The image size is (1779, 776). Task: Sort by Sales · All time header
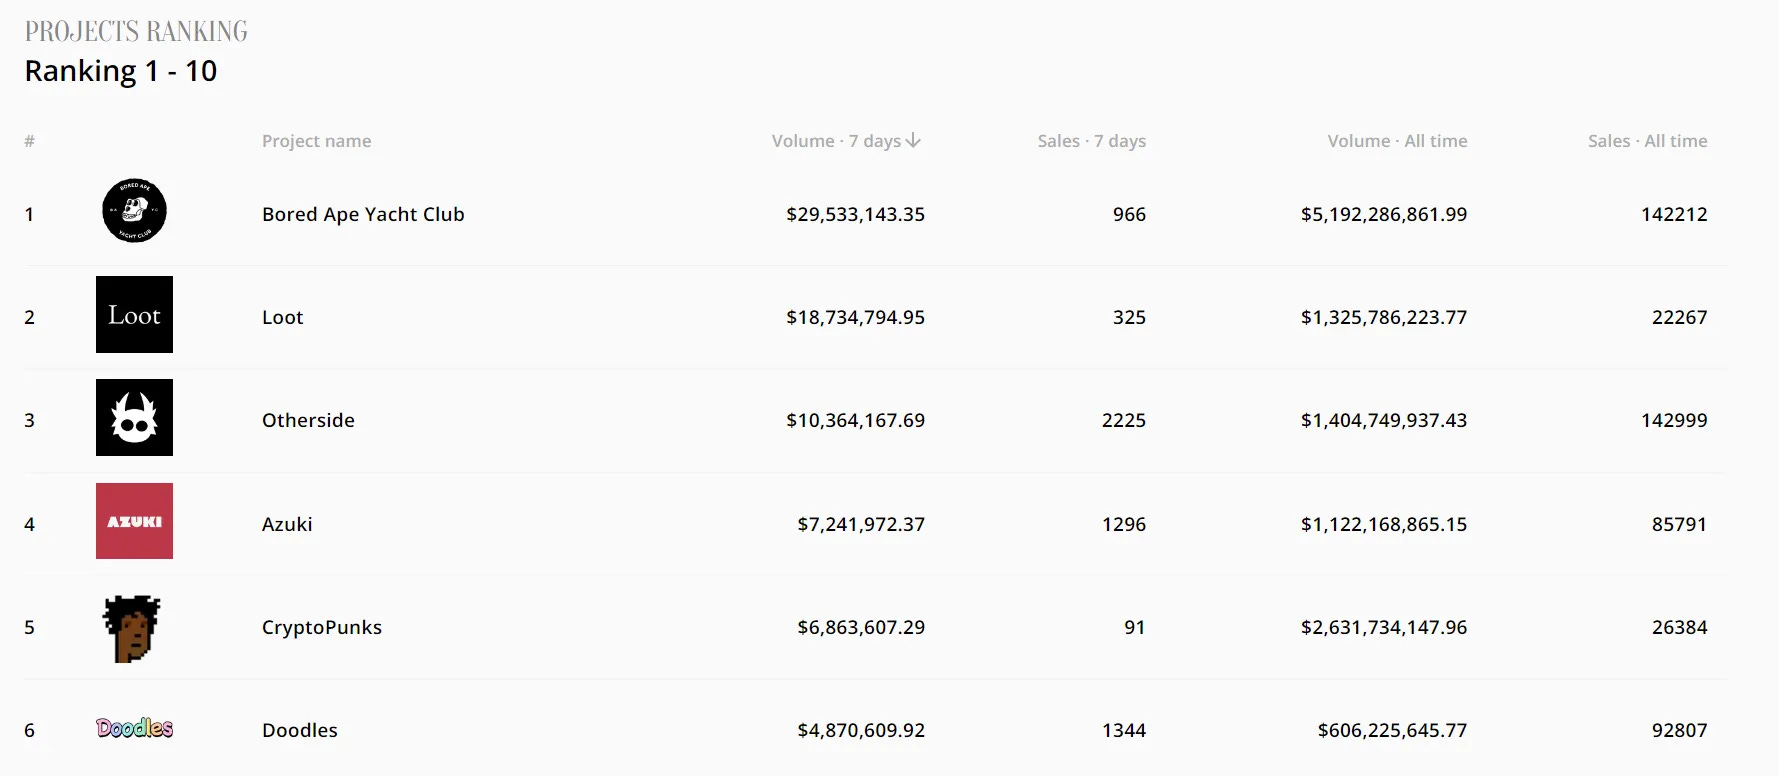(x=1648, y=141)
